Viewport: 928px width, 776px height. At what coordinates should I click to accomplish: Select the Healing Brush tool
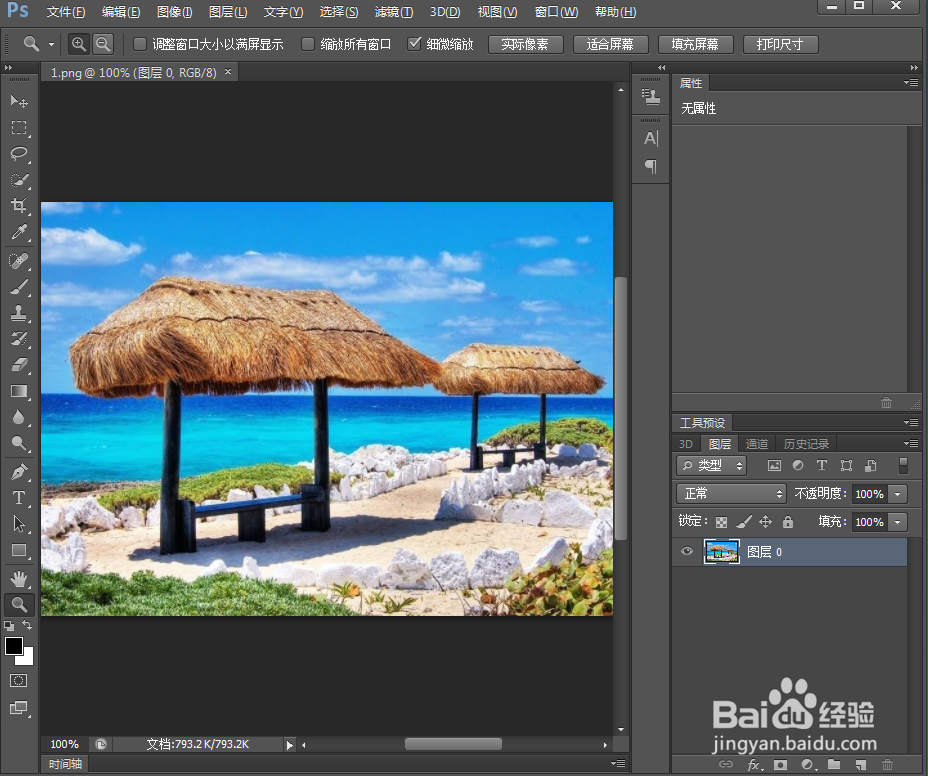(x=19, y=261)
